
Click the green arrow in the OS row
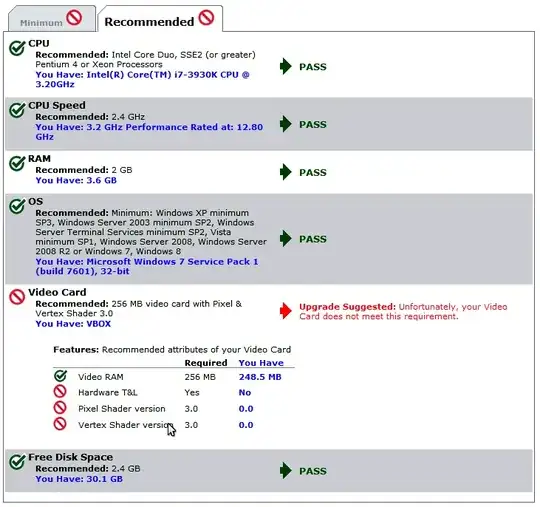(x=285, y=239)
